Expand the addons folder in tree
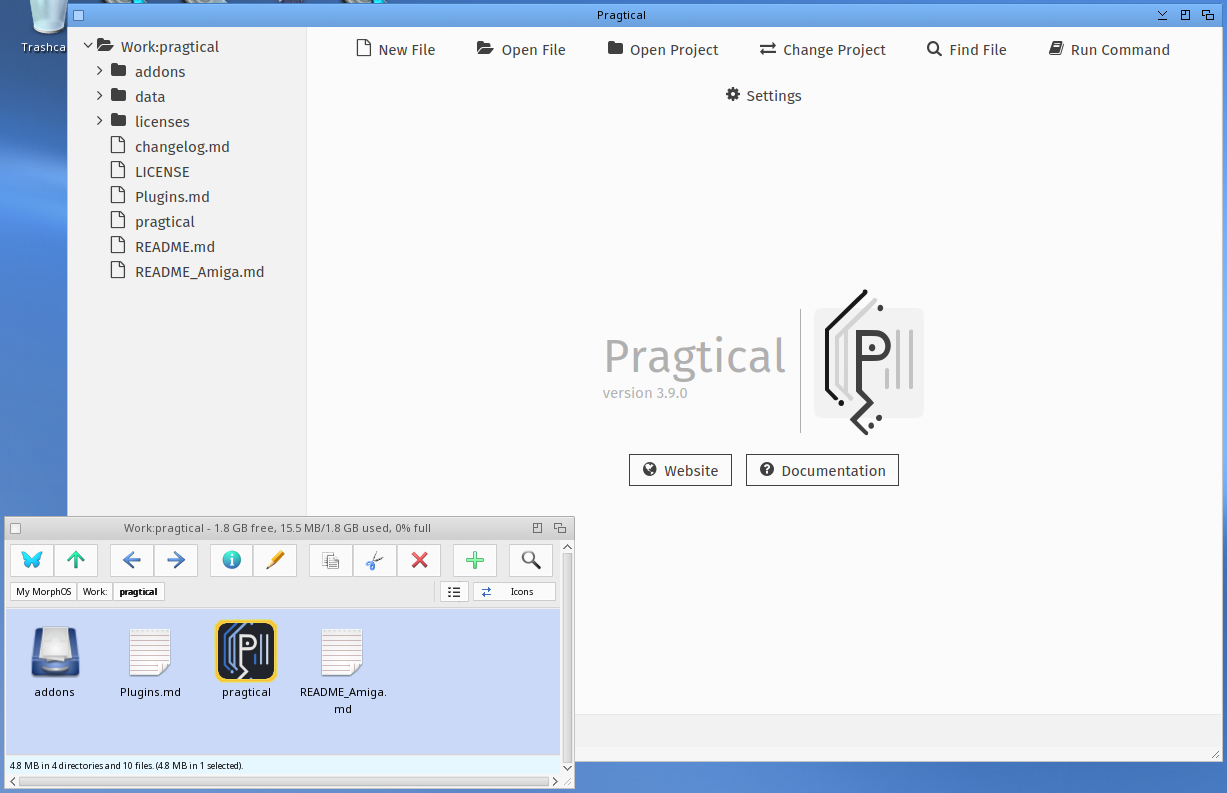 tap(100, 71)
